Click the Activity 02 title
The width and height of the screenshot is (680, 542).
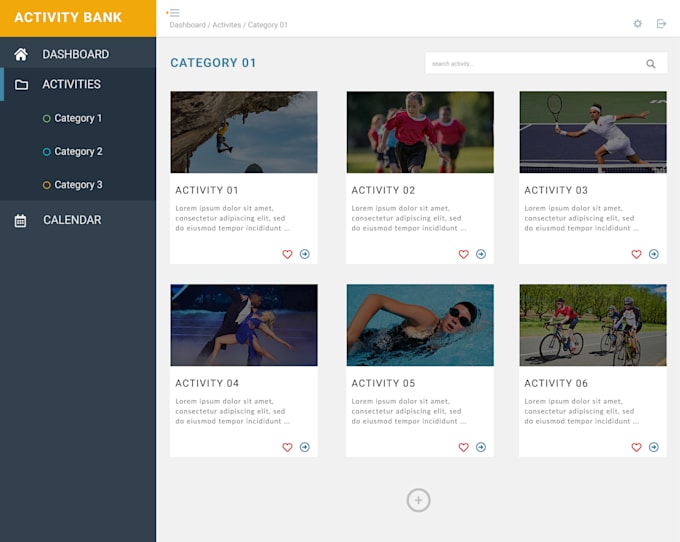pos(383,190)
